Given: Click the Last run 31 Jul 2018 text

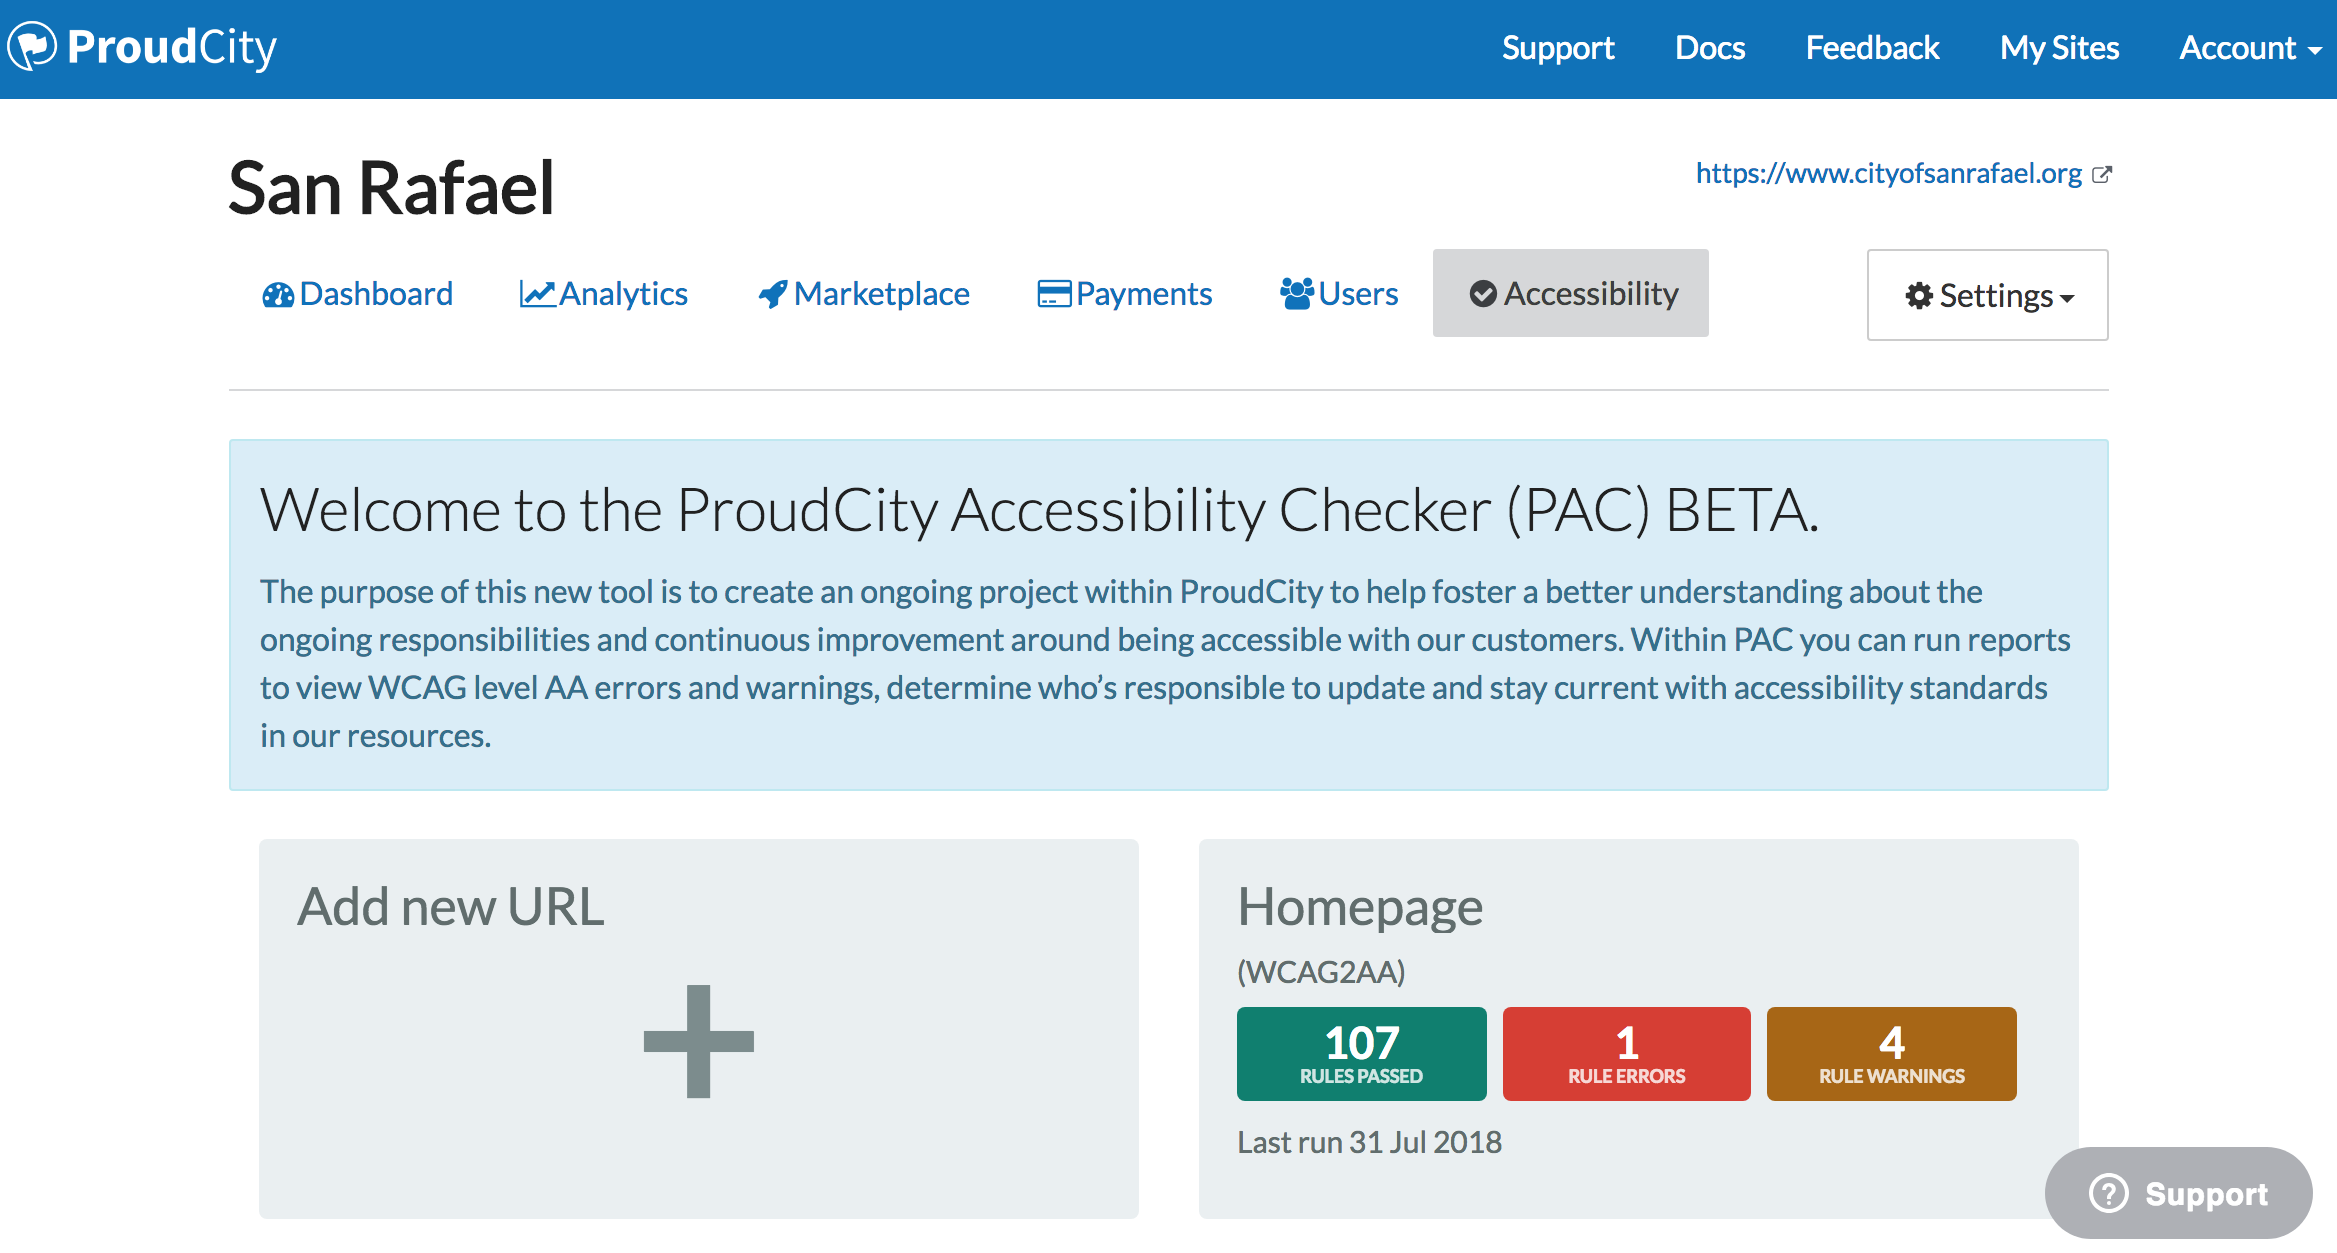Looking at the screenshot, I should pyautogui.click(x=1369, y=1142).
